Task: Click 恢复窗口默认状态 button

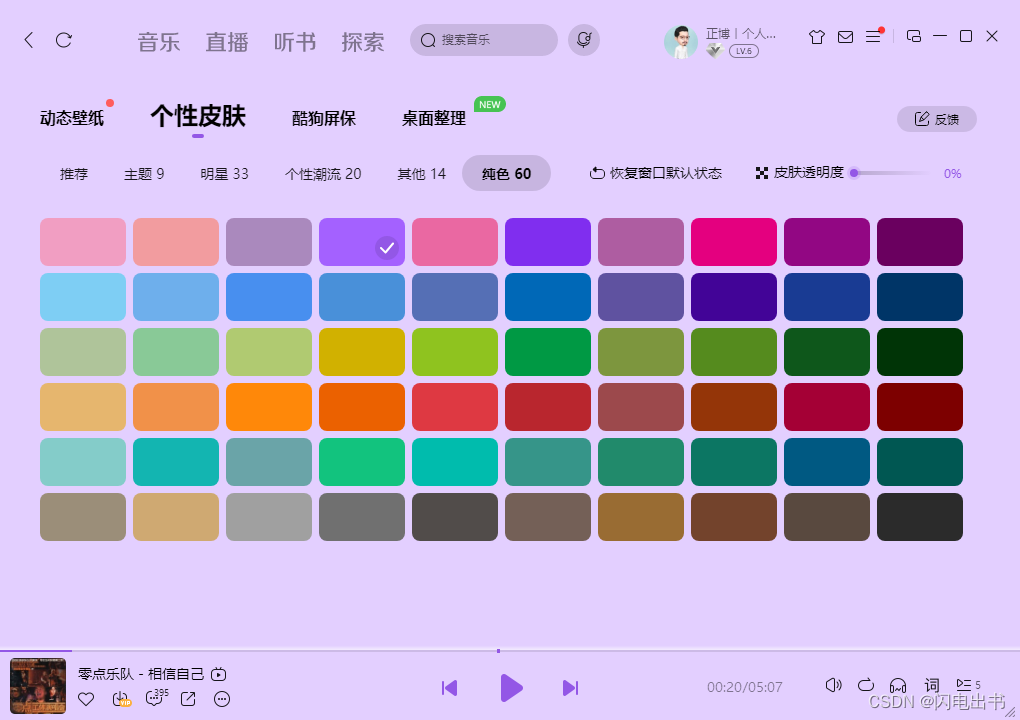Action: (x=656, y=173)
